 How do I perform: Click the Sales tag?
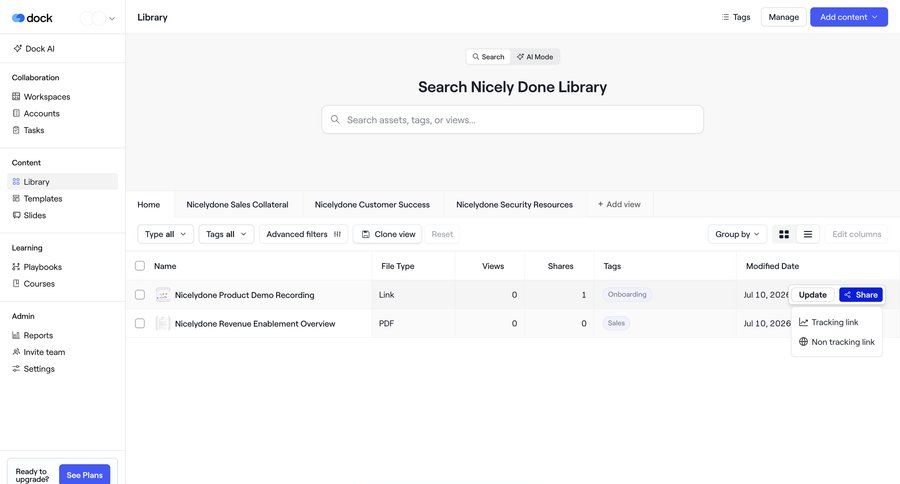click(616, 323)
